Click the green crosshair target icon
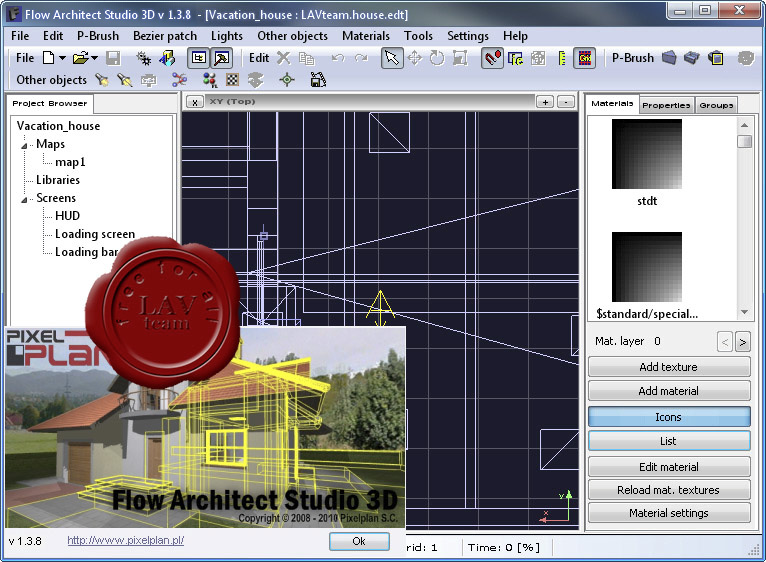This screenshot has height=562, width=766. (x=287, y=80)
